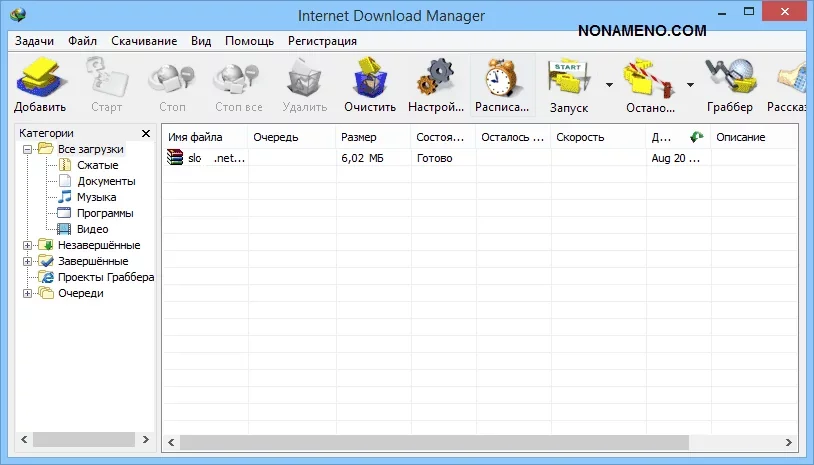Collapse the Все загрузки tree node
814x465 pixels.
[x=27, y=149]
